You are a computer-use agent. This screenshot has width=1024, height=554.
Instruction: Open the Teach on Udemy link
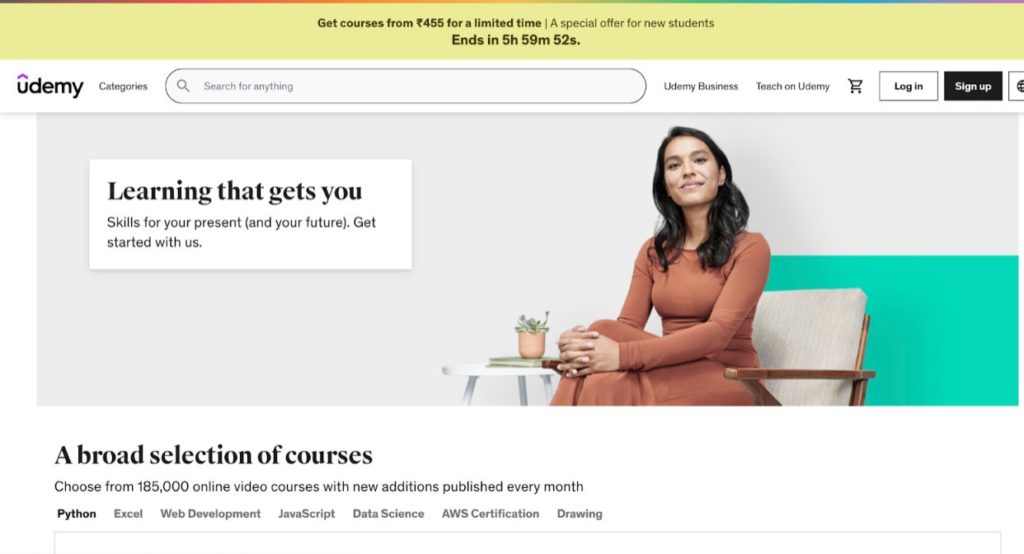pos(792,86)
